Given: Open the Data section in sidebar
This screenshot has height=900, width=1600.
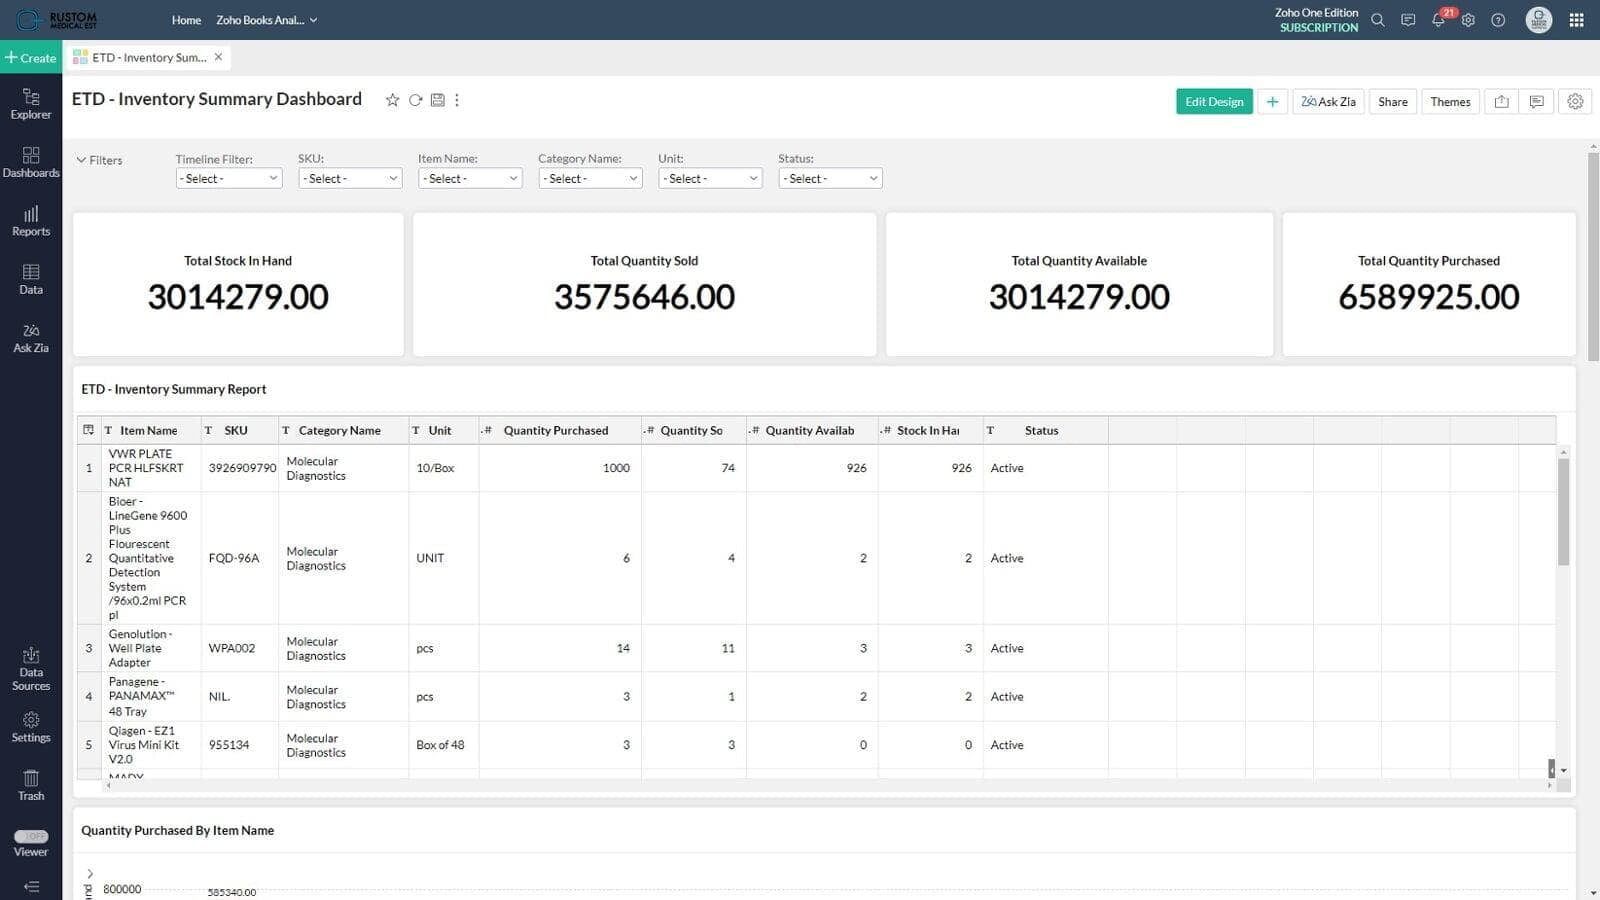Looking at the screenshot, I should [31, 279].
